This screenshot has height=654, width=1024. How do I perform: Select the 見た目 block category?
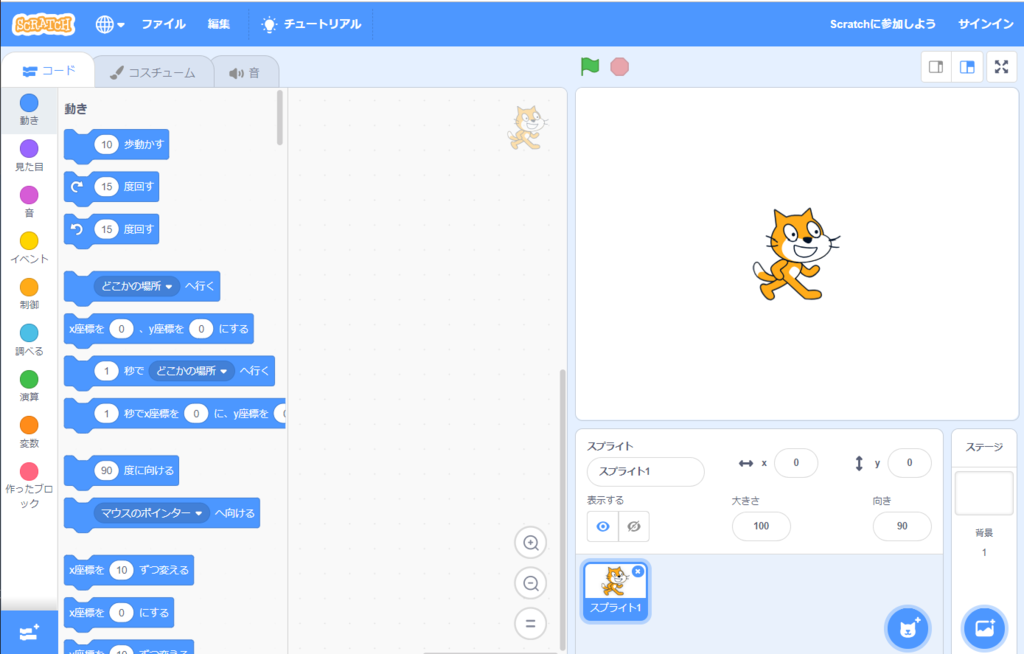tap(29, 156)
